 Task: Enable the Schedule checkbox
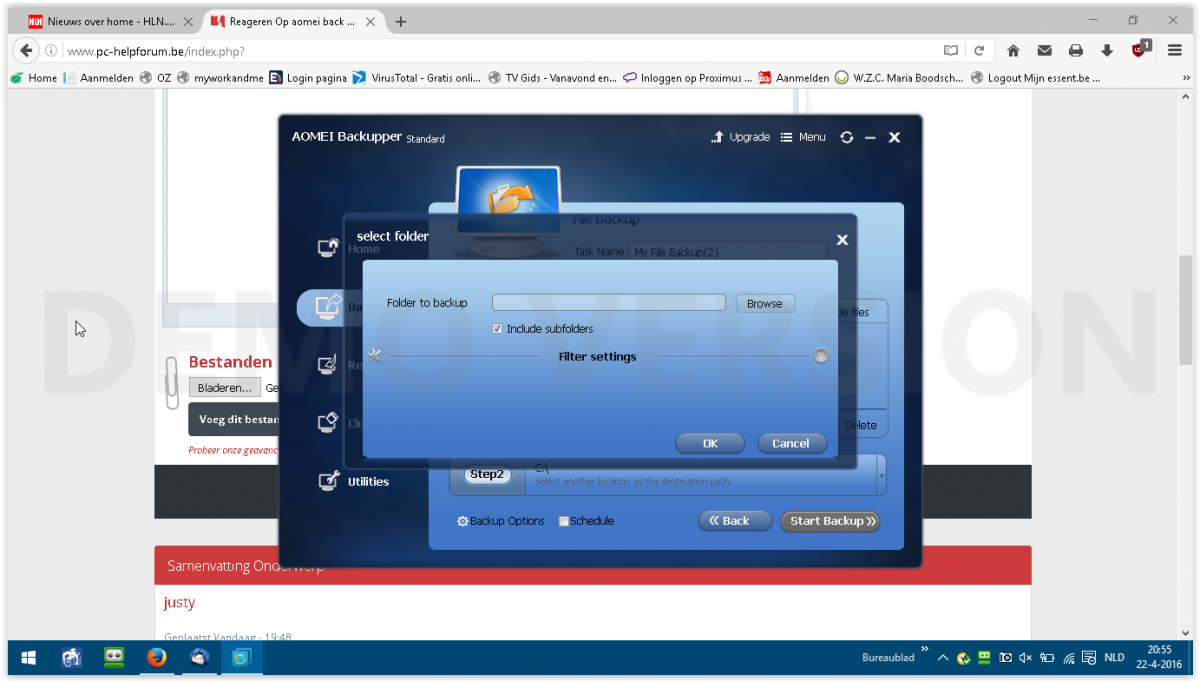point(564,521)
